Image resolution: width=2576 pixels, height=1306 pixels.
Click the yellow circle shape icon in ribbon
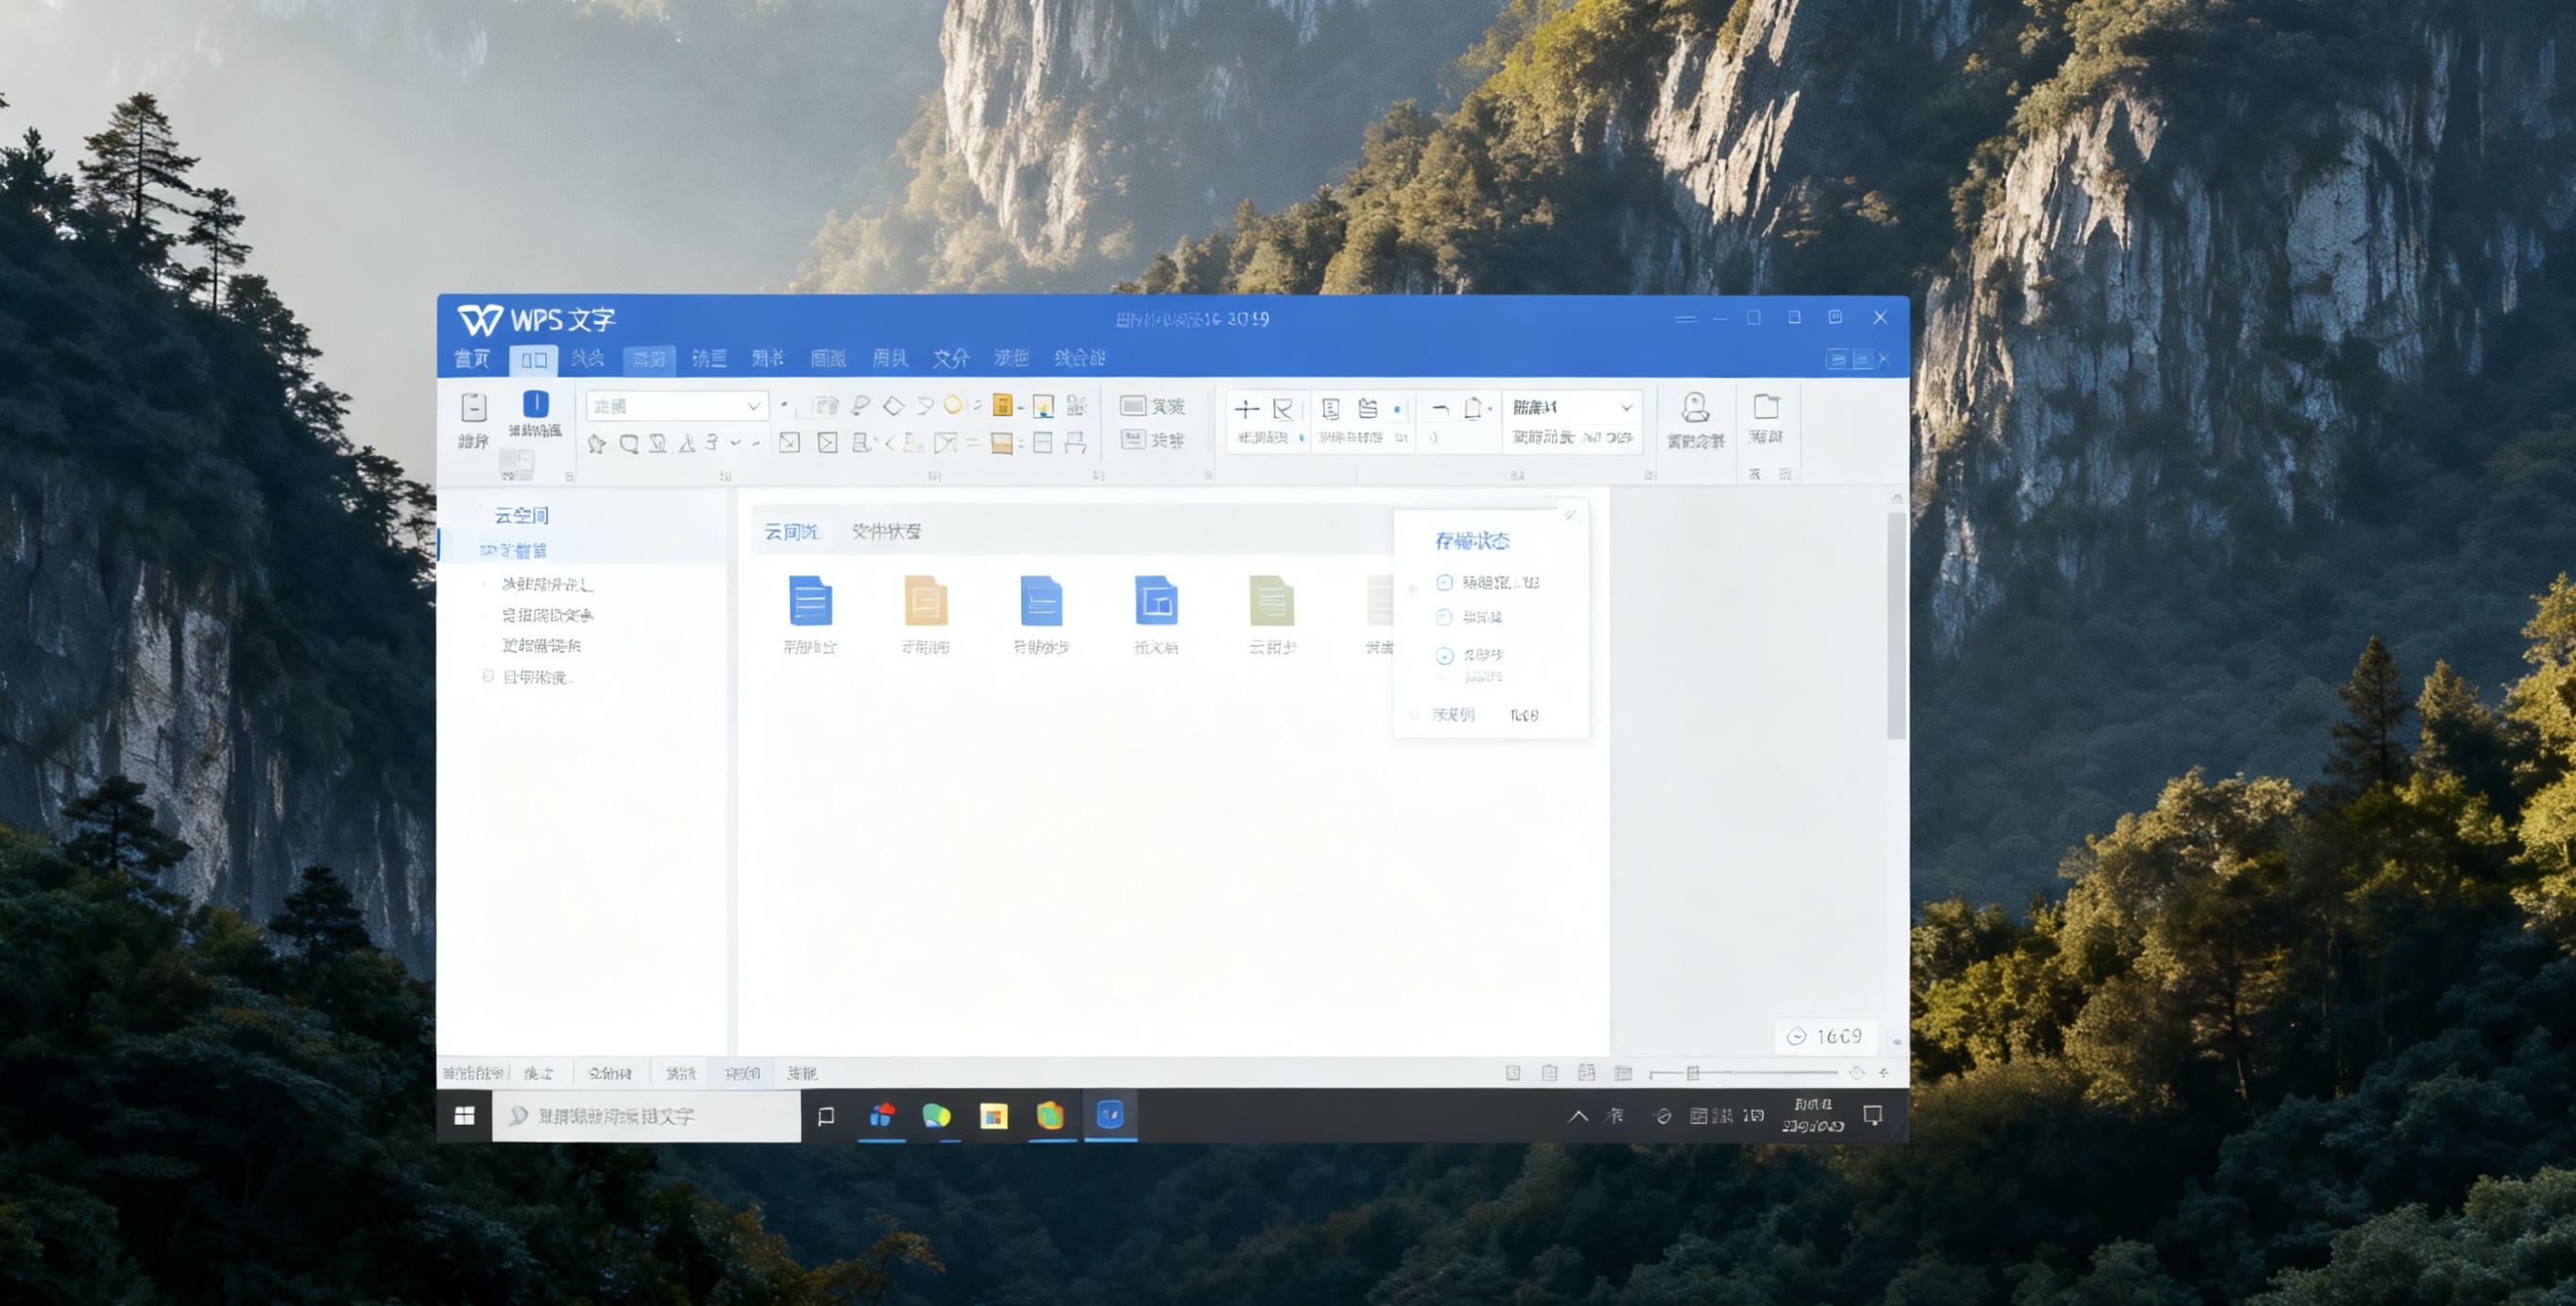click(x=953, y=405)
